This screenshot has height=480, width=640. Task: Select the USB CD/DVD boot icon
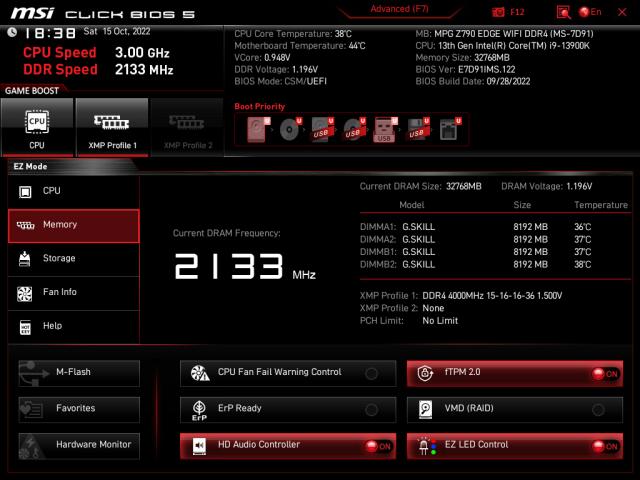click(354, 129)
